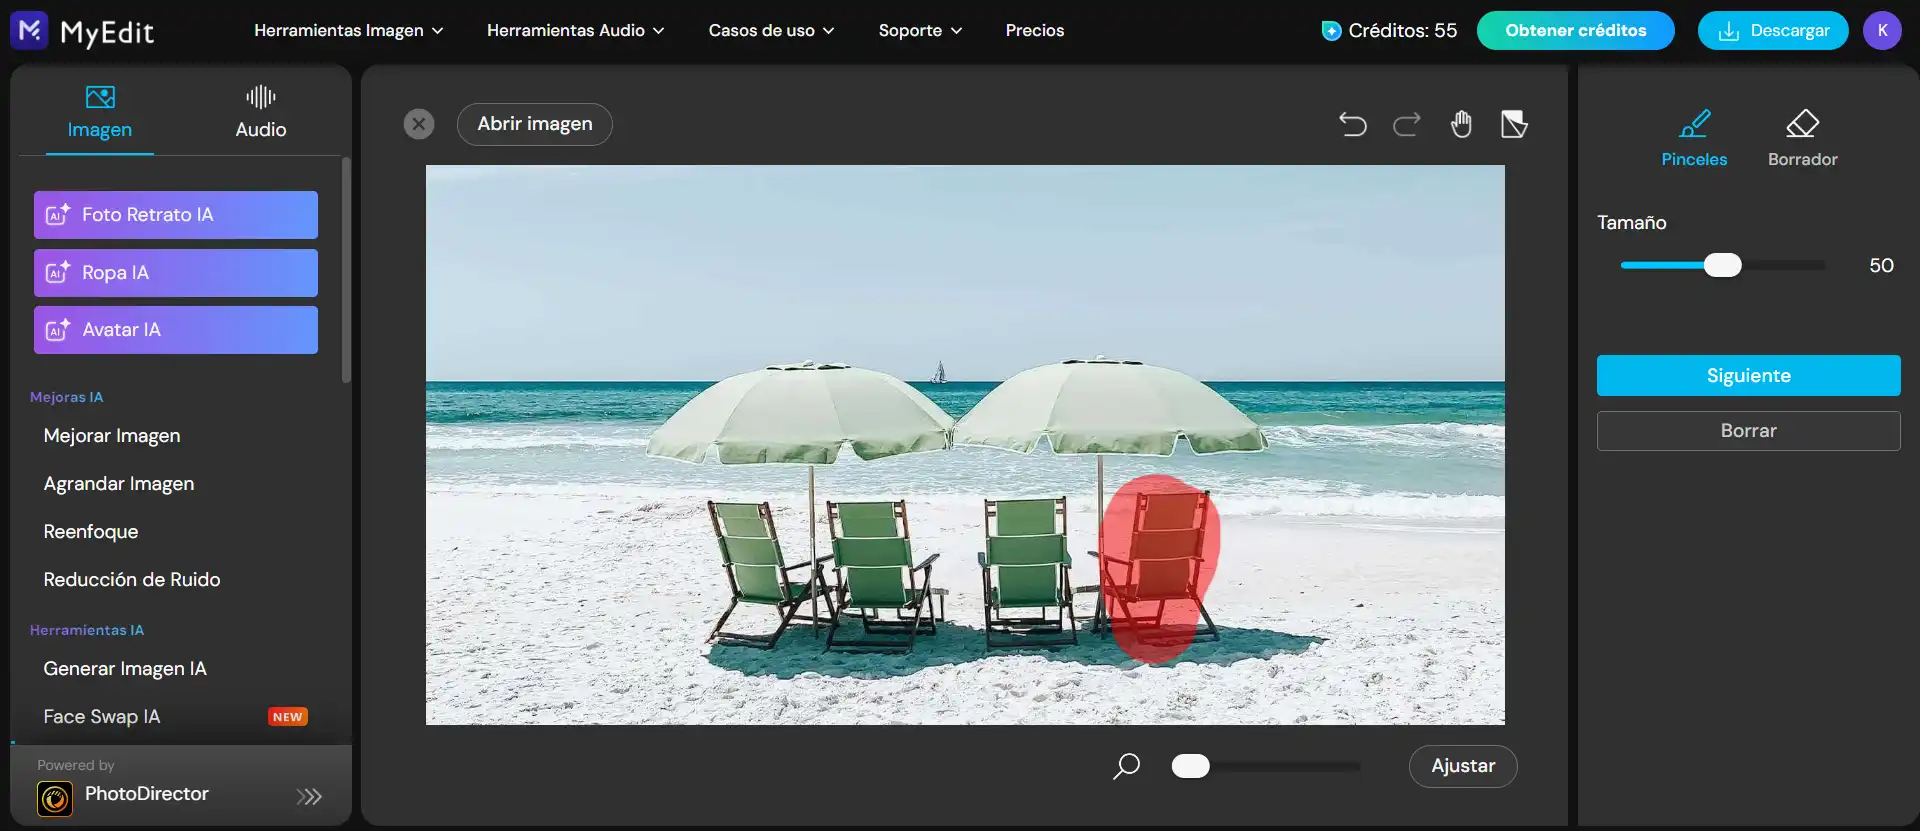Click the Descargar download button
This screenshot has height=831, width=1920.
tap(1773, 31)
